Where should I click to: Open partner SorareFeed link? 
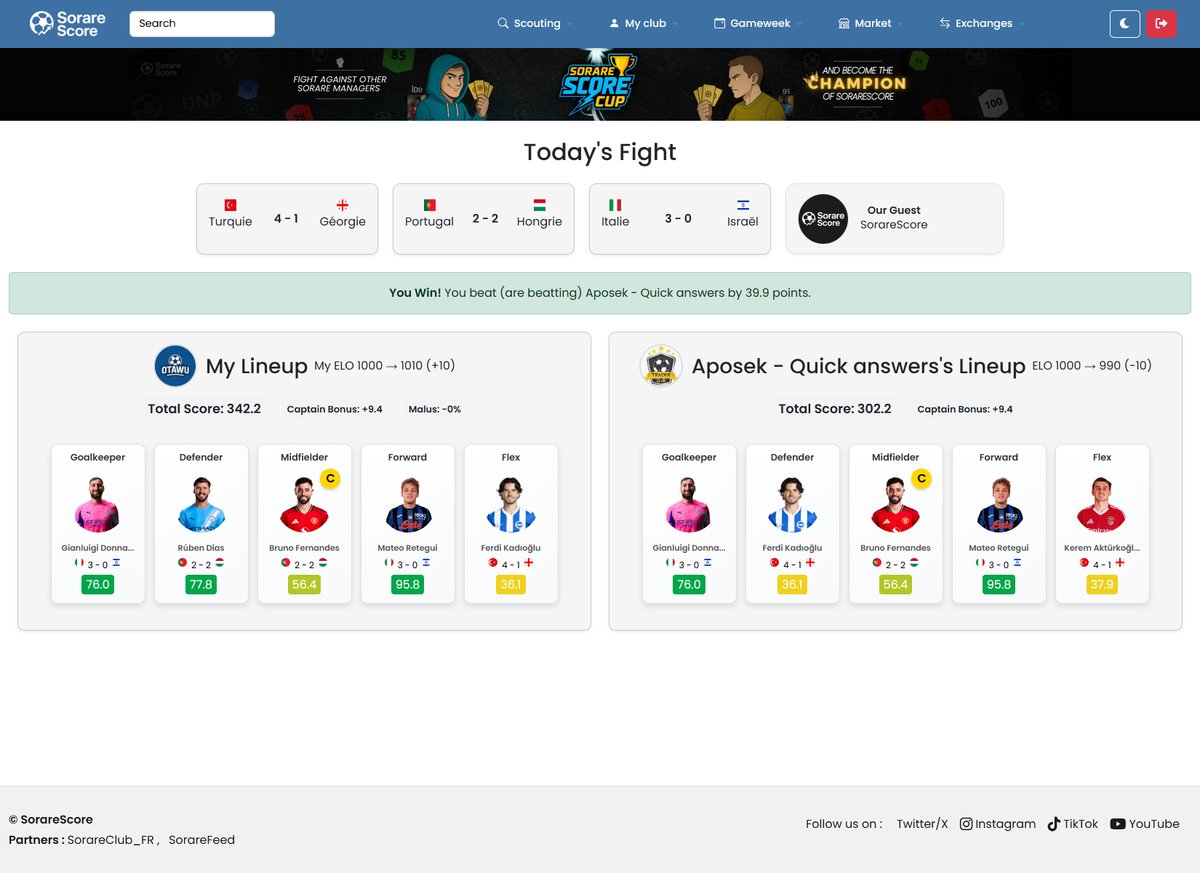(202, 840)
